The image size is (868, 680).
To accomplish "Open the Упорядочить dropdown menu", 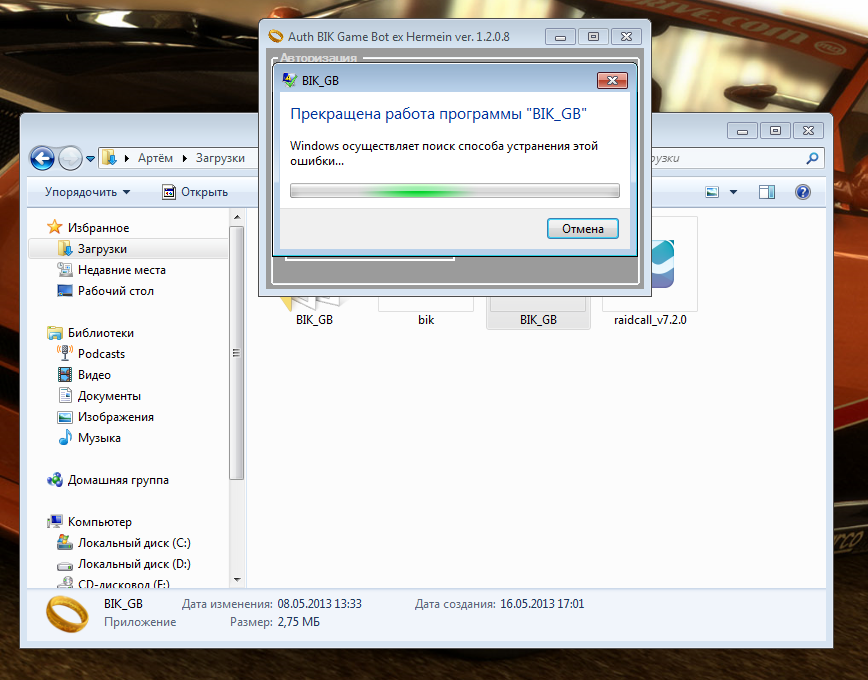I will pyautogui.click(x=88, y=192).
